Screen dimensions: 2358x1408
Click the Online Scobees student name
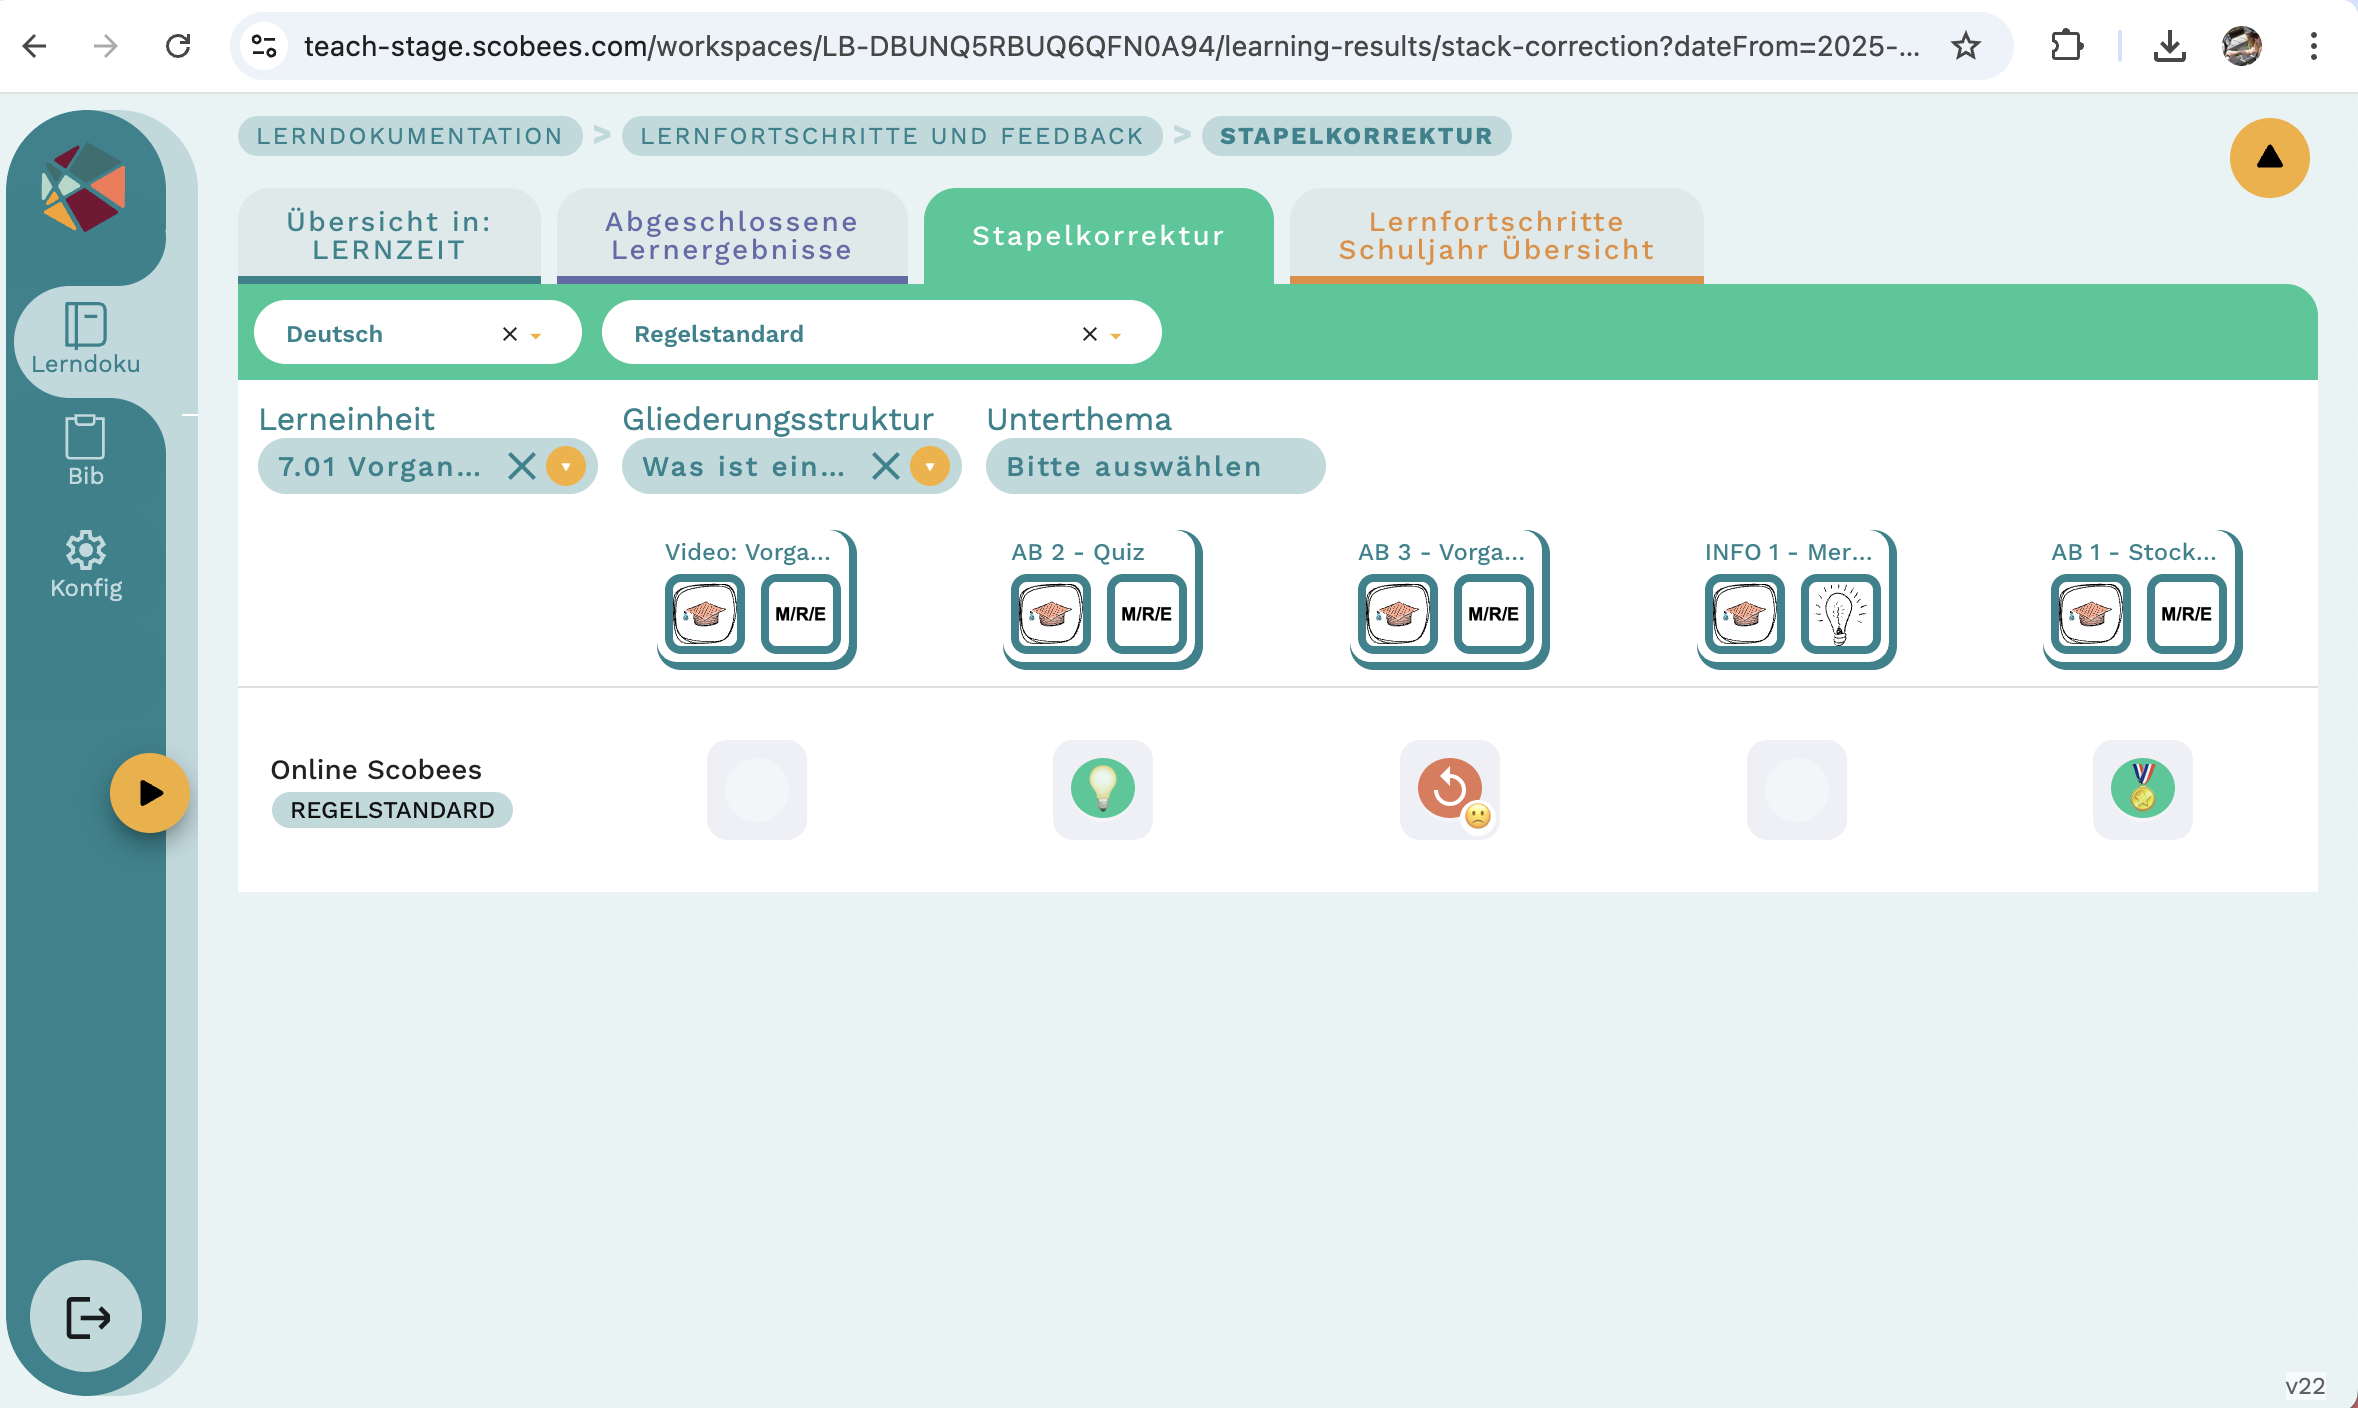[x=376, y=770]
